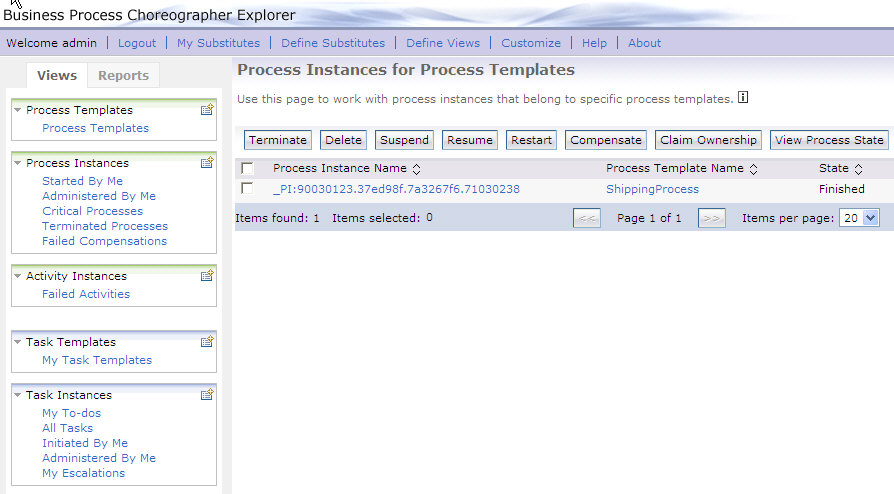Click the Resume button
The width and height of the screenshot is (894, 494).
pos(470,140)
